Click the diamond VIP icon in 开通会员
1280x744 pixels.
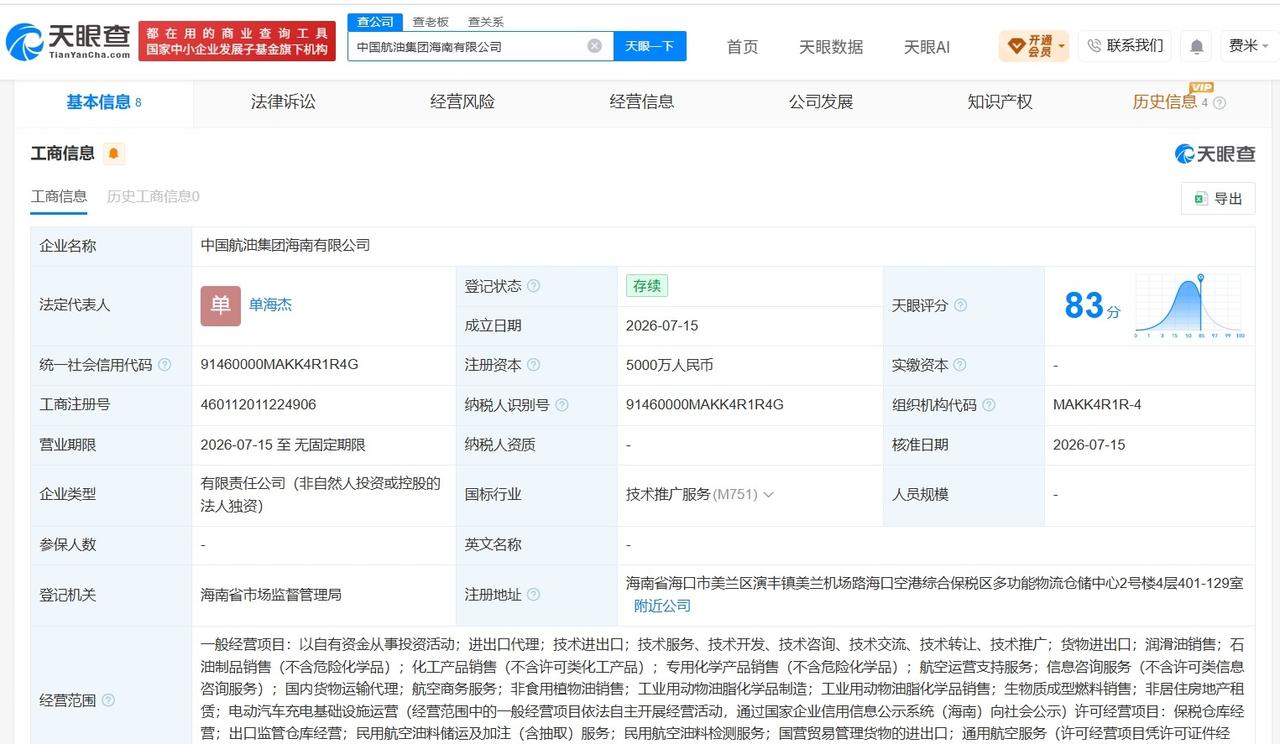[x=1016, y=46]
